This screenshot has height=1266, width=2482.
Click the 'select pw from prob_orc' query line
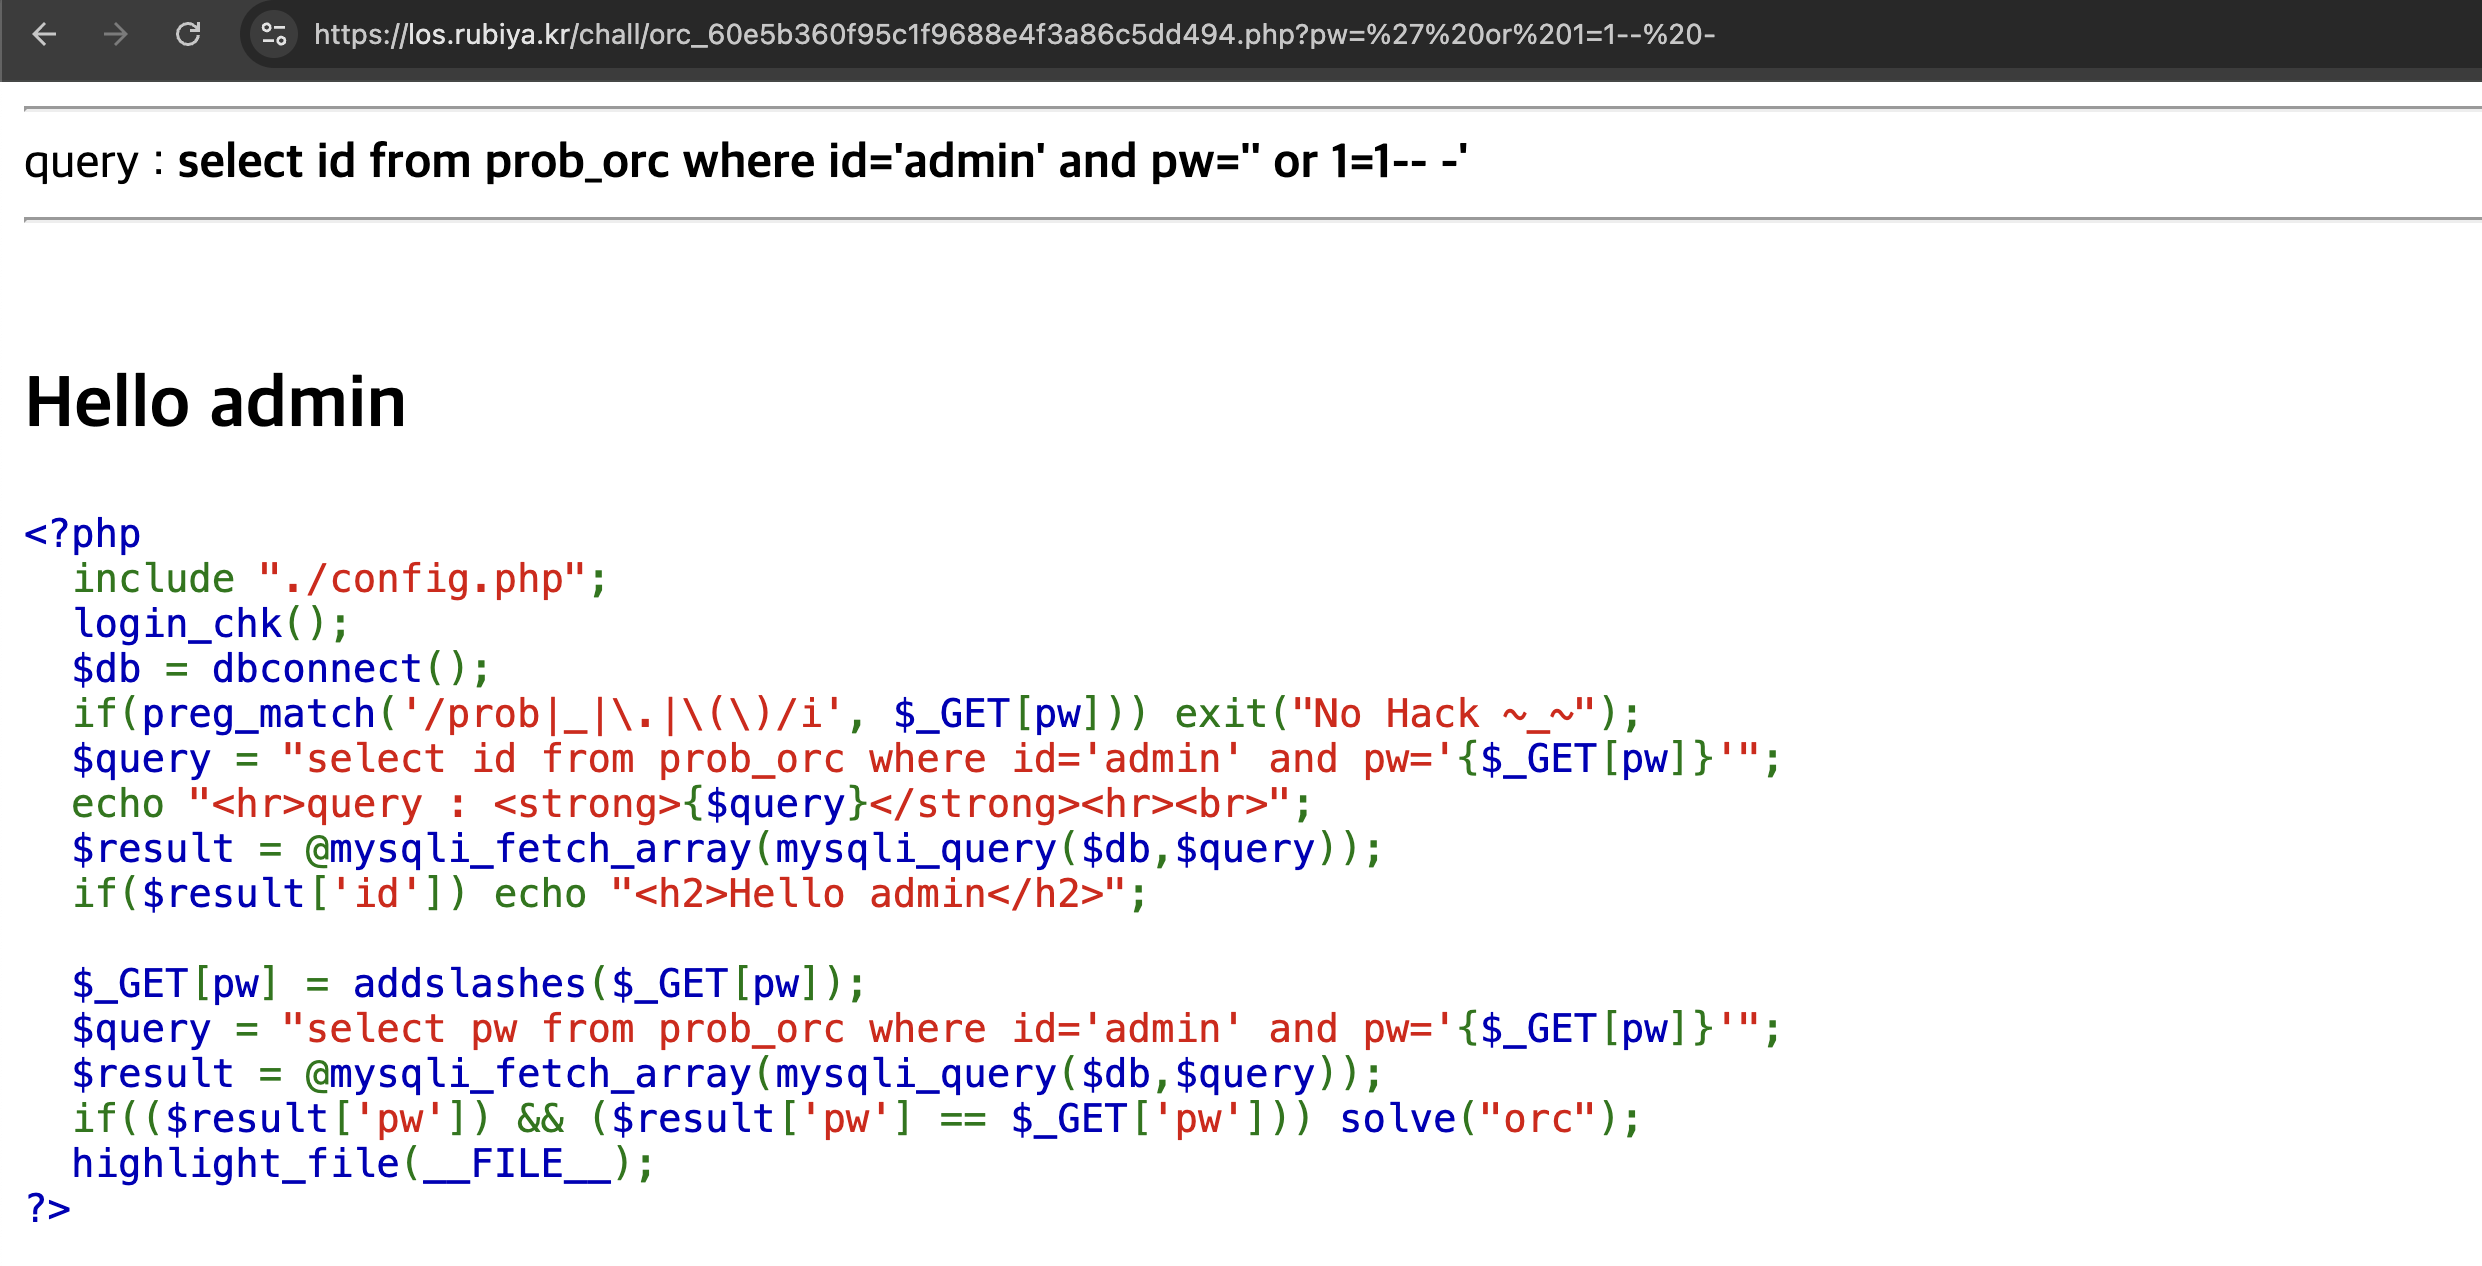coord(926,1028)
